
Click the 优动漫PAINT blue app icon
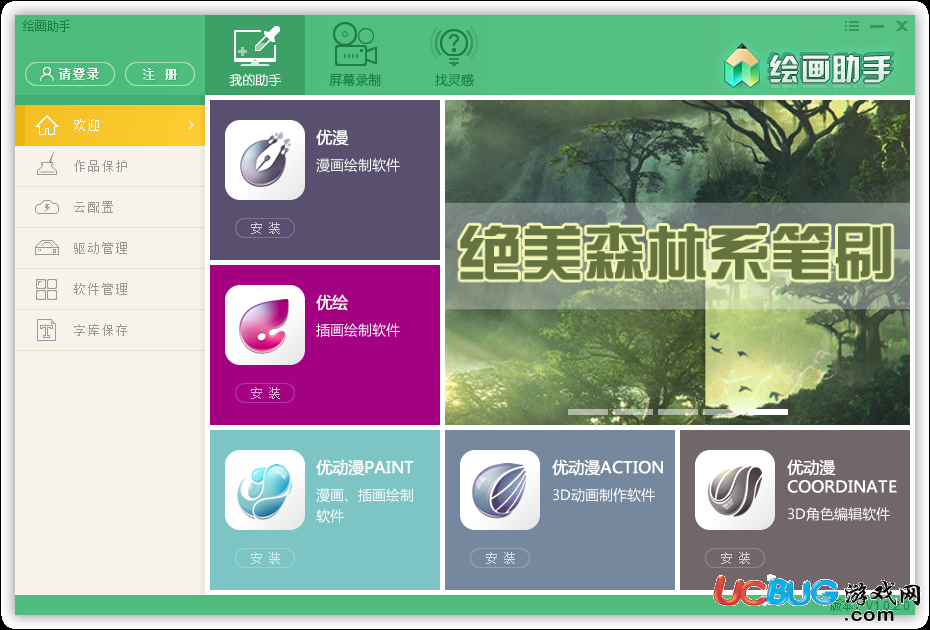click(265, 490)
